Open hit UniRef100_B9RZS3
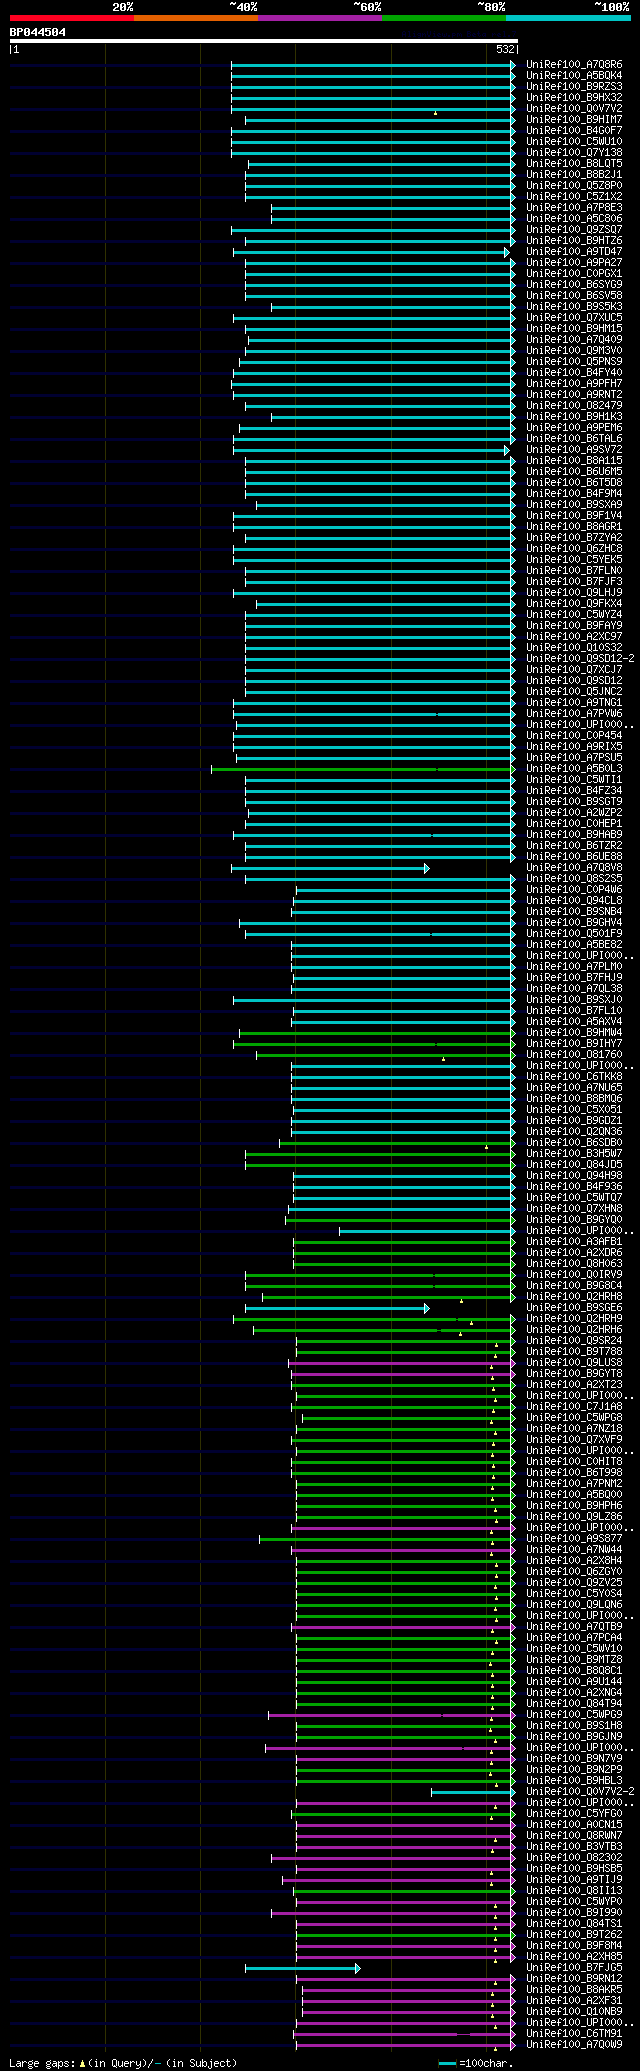 tap(574, 86)
